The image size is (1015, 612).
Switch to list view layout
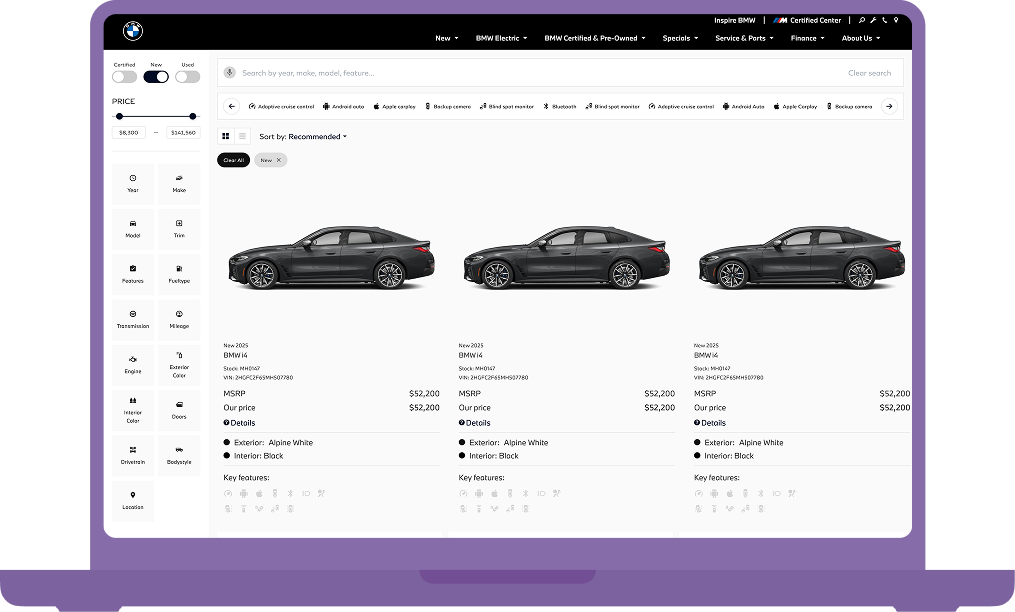tap(242, 136)
